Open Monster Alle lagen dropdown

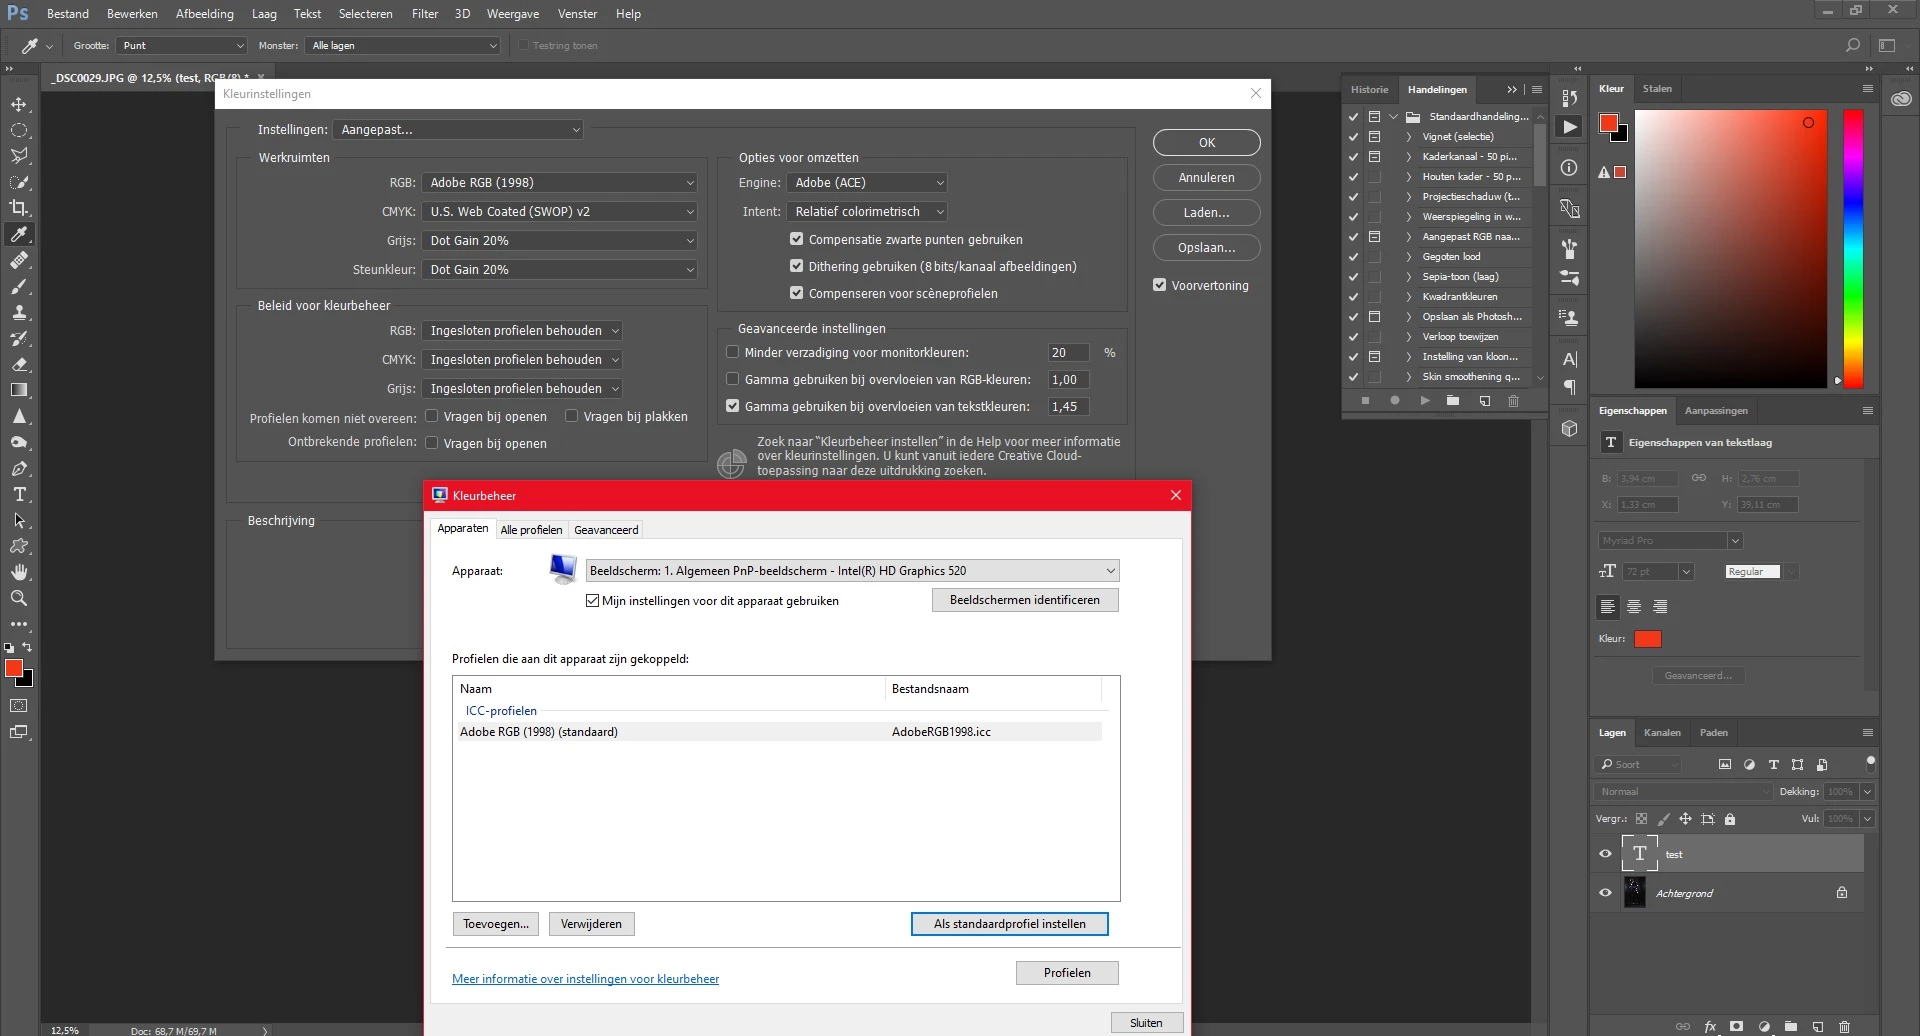pos(403,46)
